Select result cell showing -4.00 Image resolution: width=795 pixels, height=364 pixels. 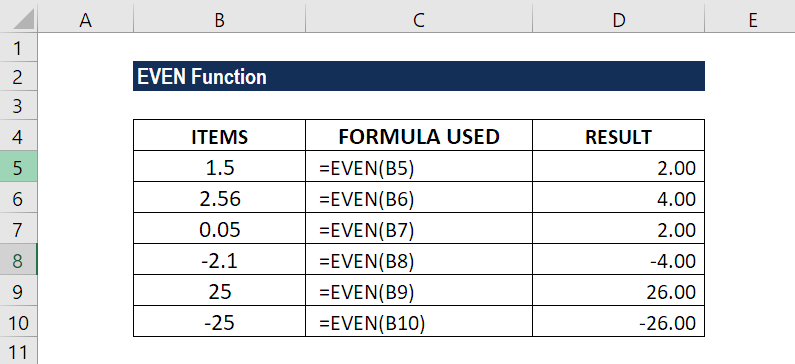point(619,259)
